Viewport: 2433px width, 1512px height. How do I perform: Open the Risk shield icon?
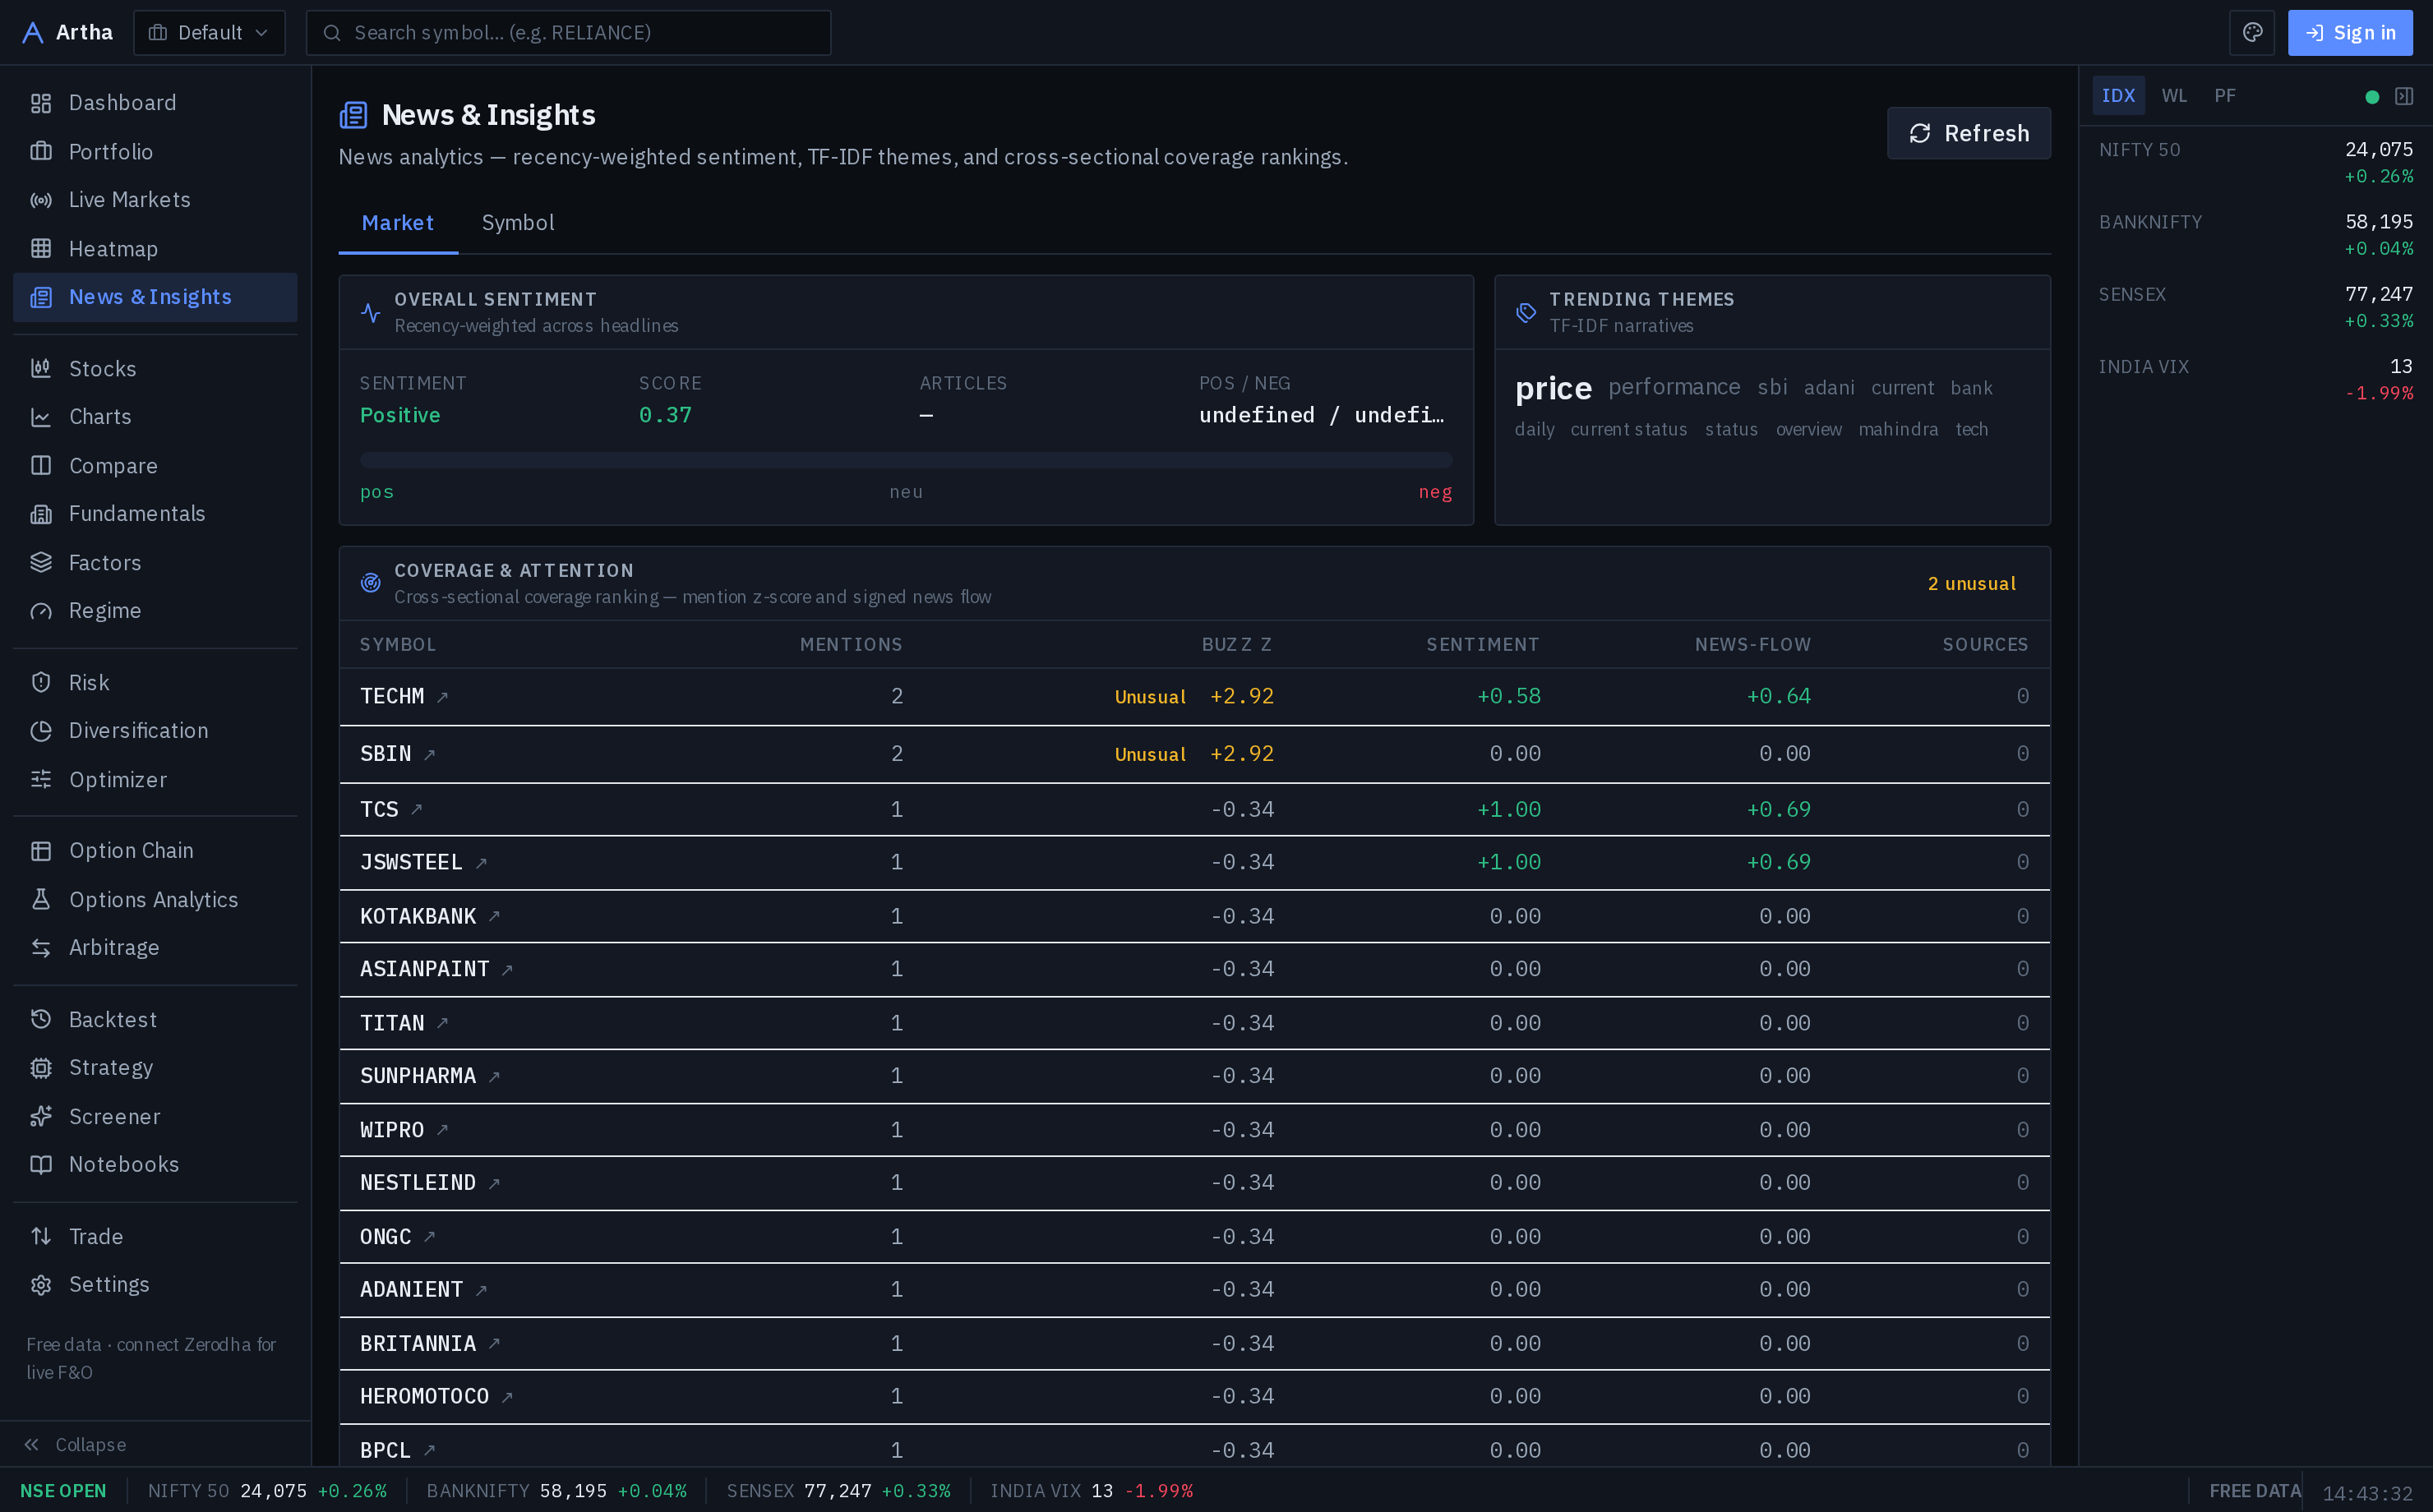tap(41, 682)
